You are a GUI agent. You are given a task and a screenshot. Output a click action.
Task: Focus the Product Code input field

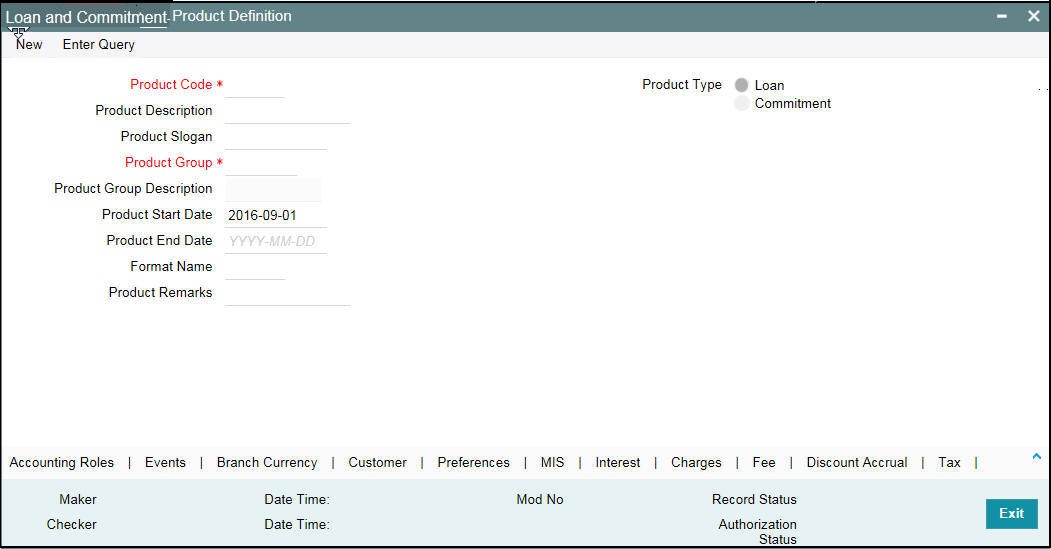[255, 85]
